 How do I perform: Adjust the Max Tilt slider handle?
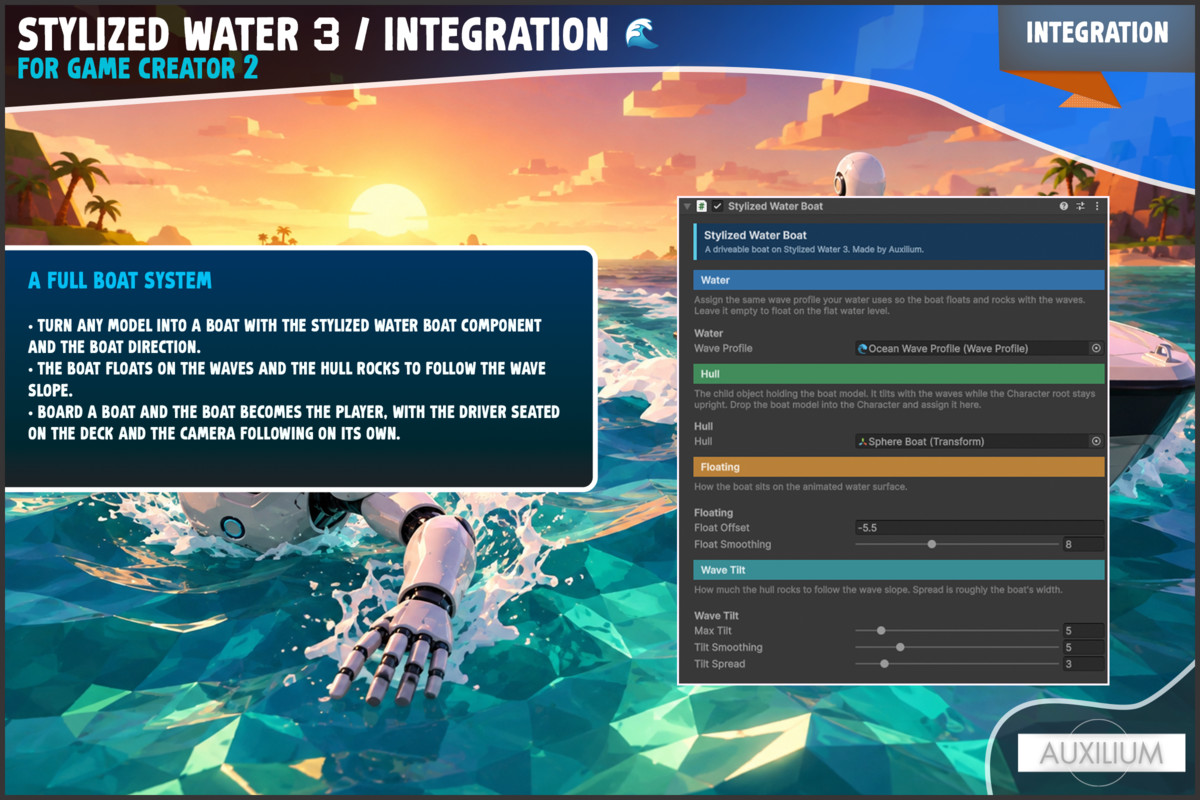[x=881, y=631]
